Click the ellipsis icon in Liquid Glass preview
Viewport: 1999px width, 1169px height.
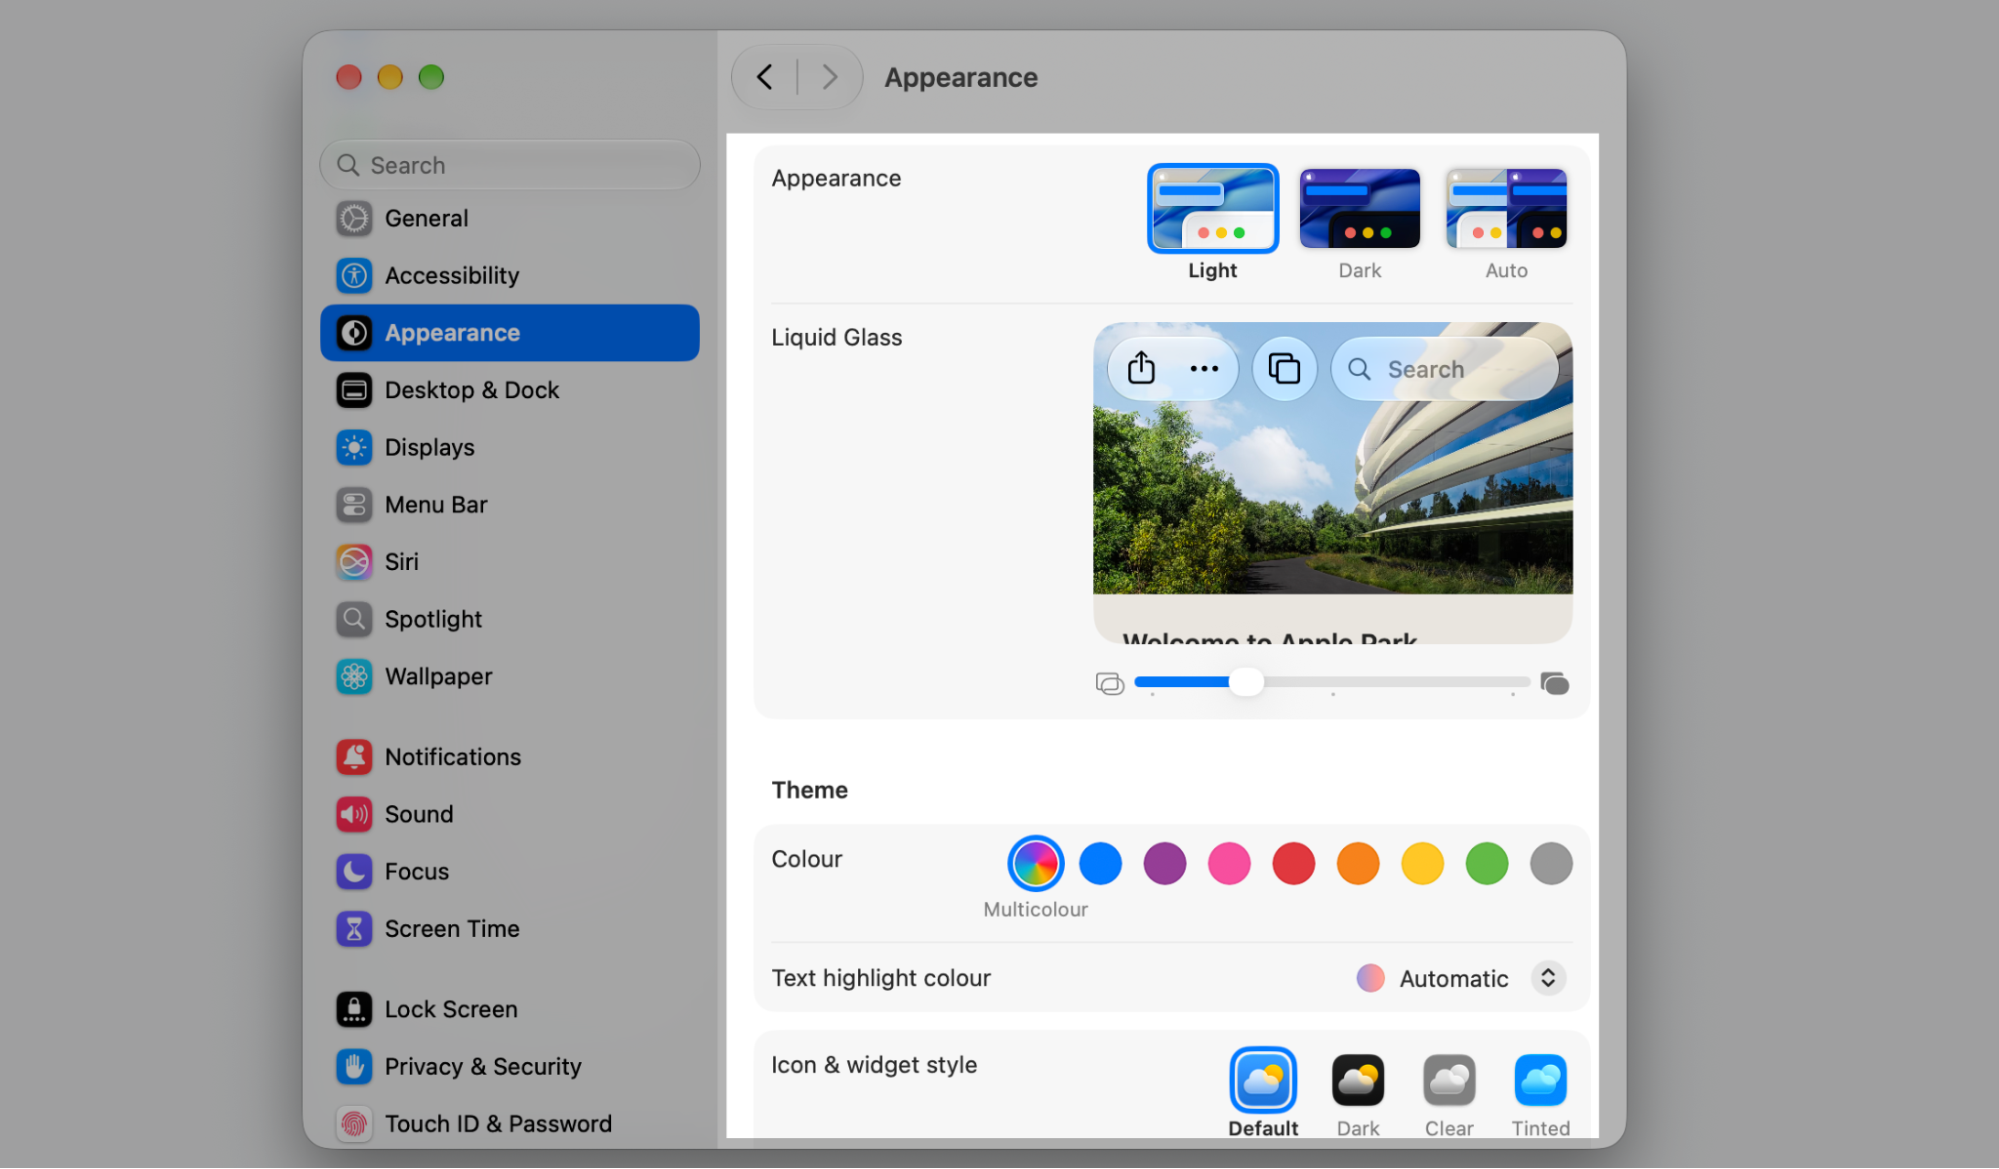[1204, 369]
